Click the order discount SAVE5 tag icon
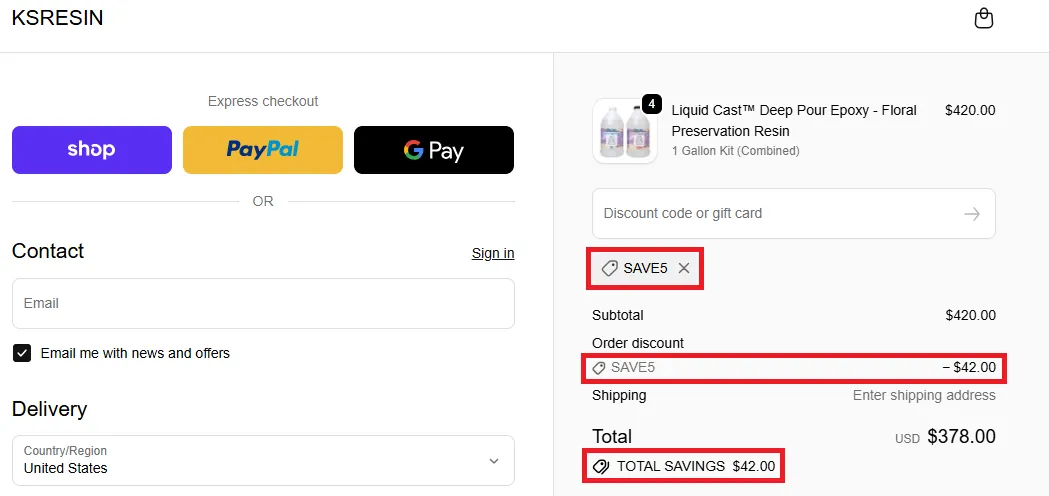 599,368
